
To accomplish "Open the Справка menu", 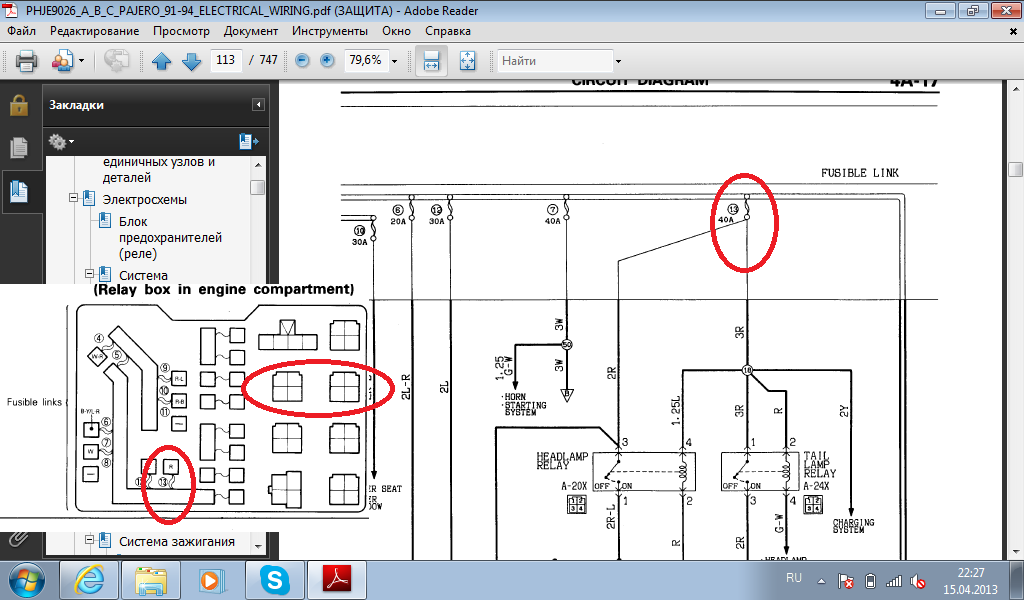I will (448, 31).
